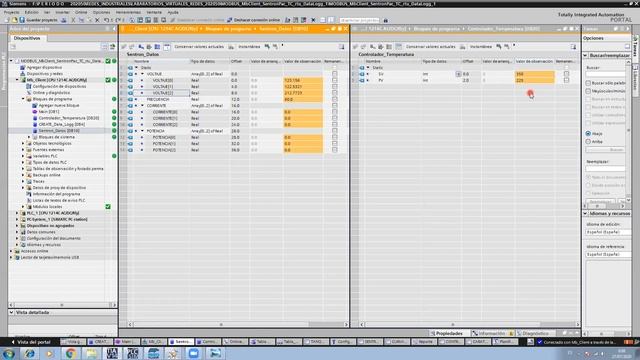
Task: Open the Idioma de referencia dropdown
Action: pyautogui.click(x=608, y=254)
